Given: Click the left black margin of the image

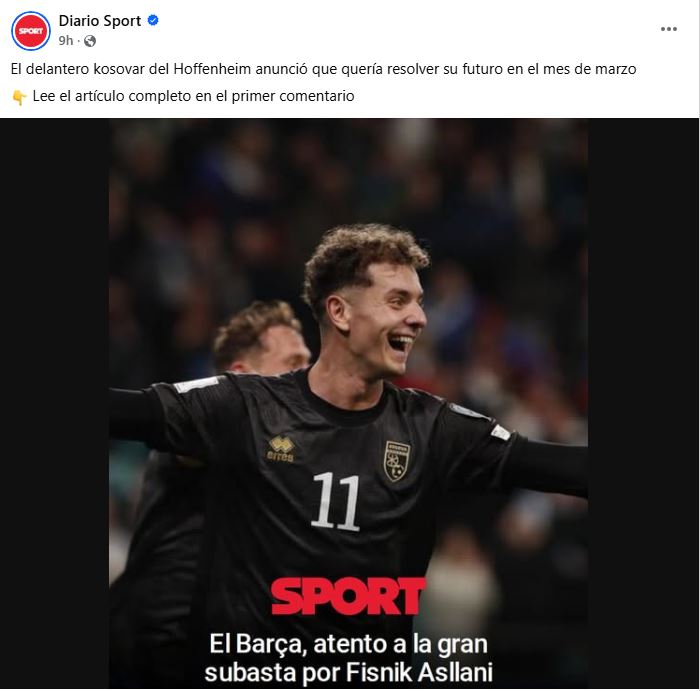Looking at the screenshot, I should click(x=54, y=403).
